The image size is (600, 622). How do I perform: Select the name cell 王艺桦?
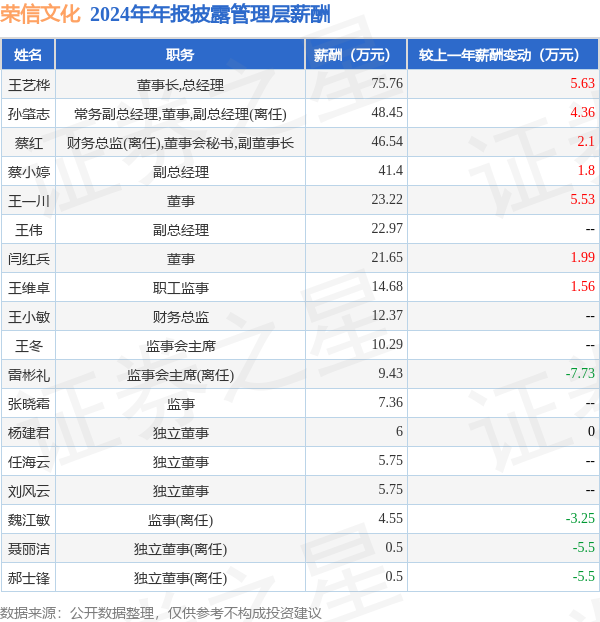(x=29, y=85)
